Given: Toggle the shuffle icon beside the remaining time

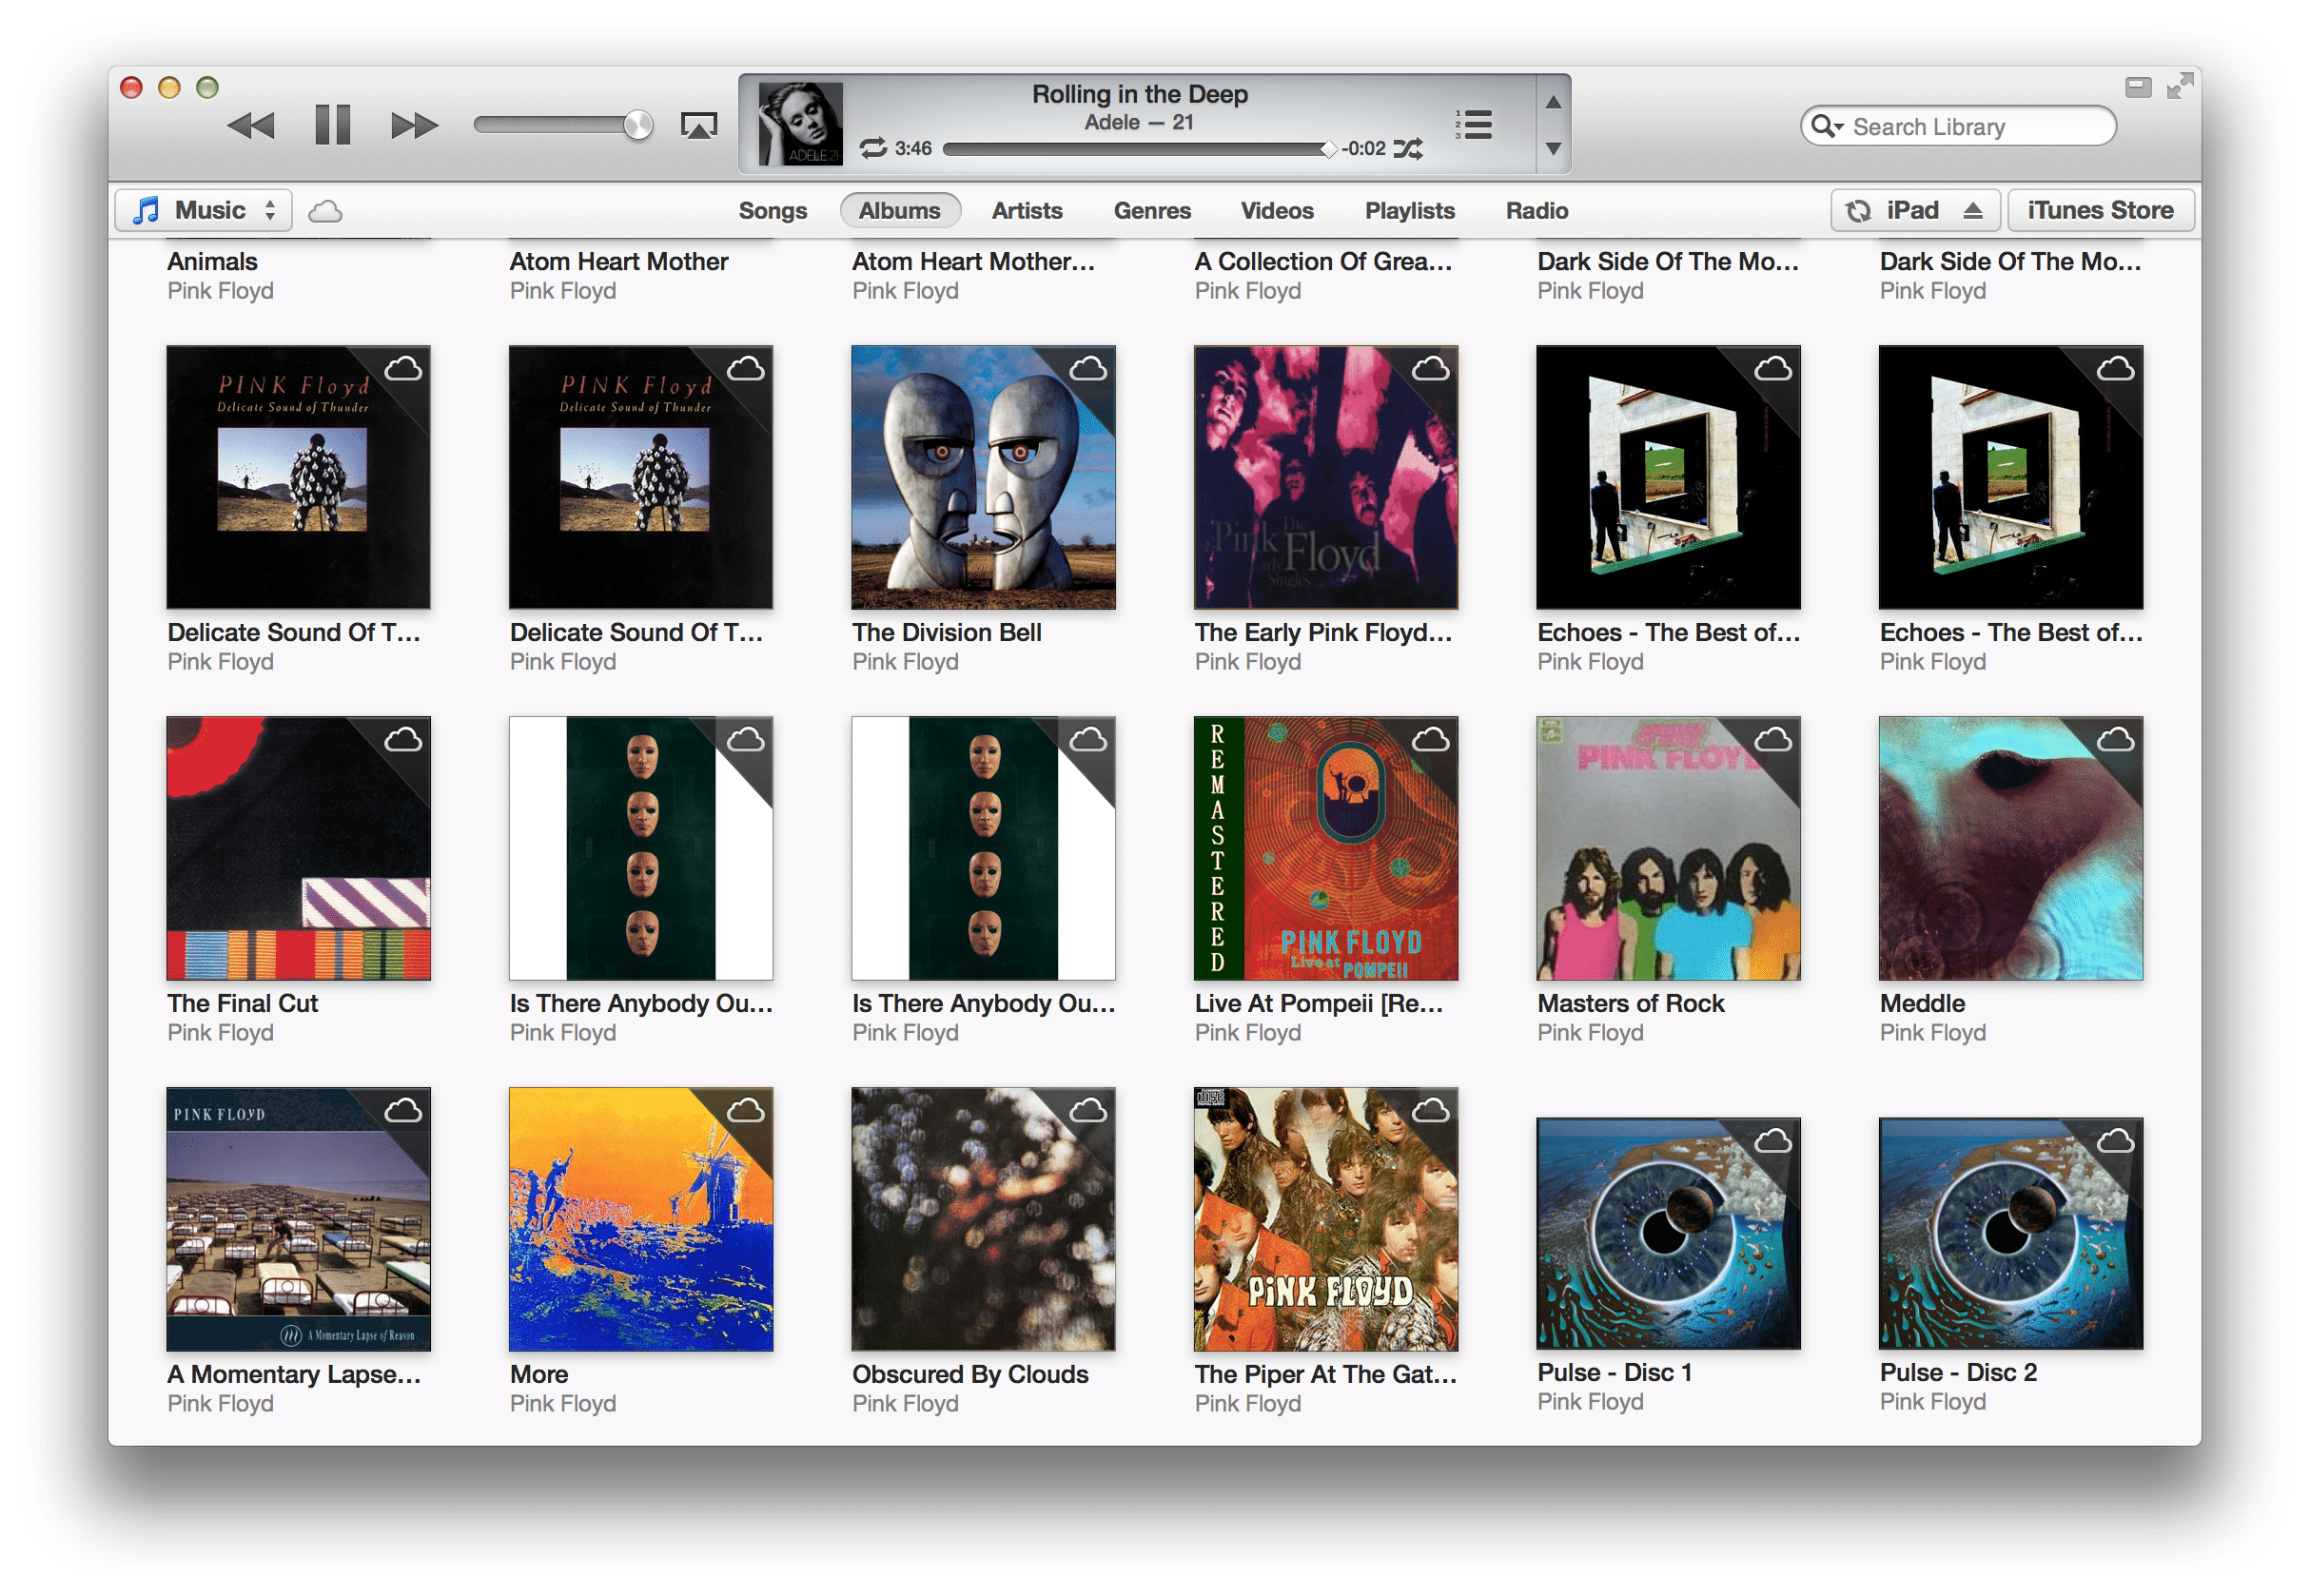Looking at the screenshot, I should tap(1407, 148).
